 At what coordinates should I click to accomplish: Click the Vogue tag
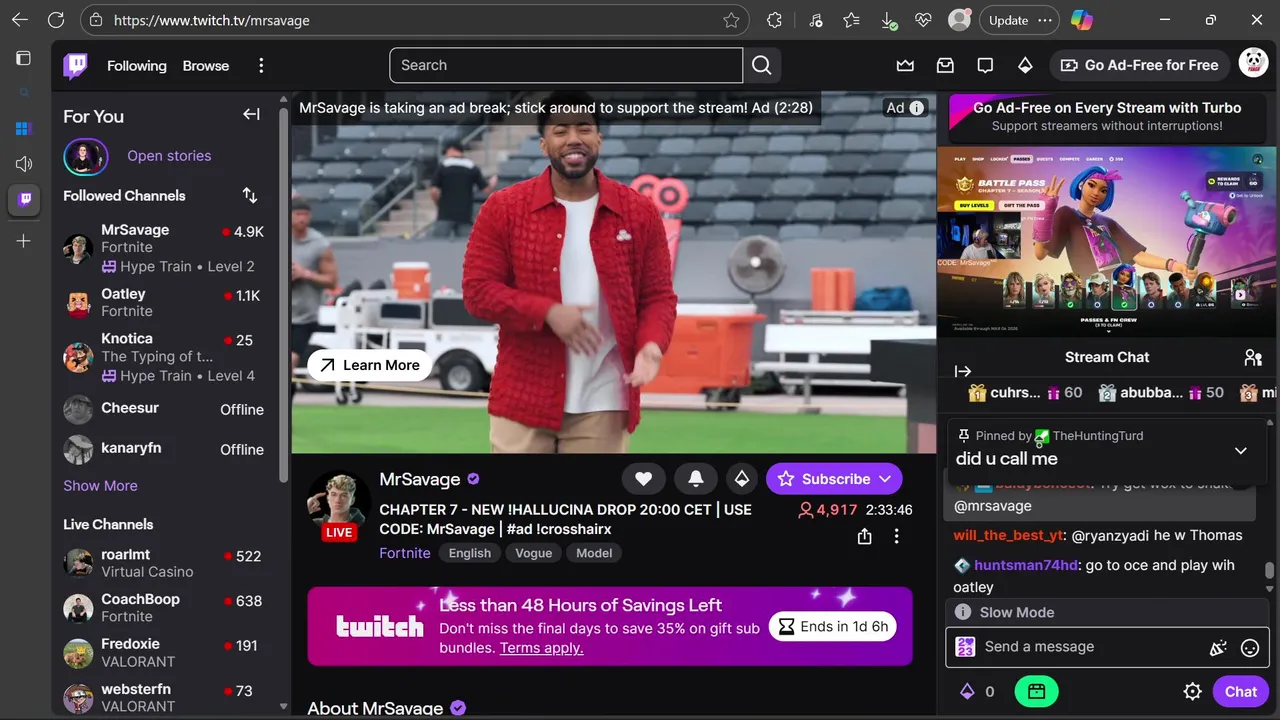coord(534,553)
